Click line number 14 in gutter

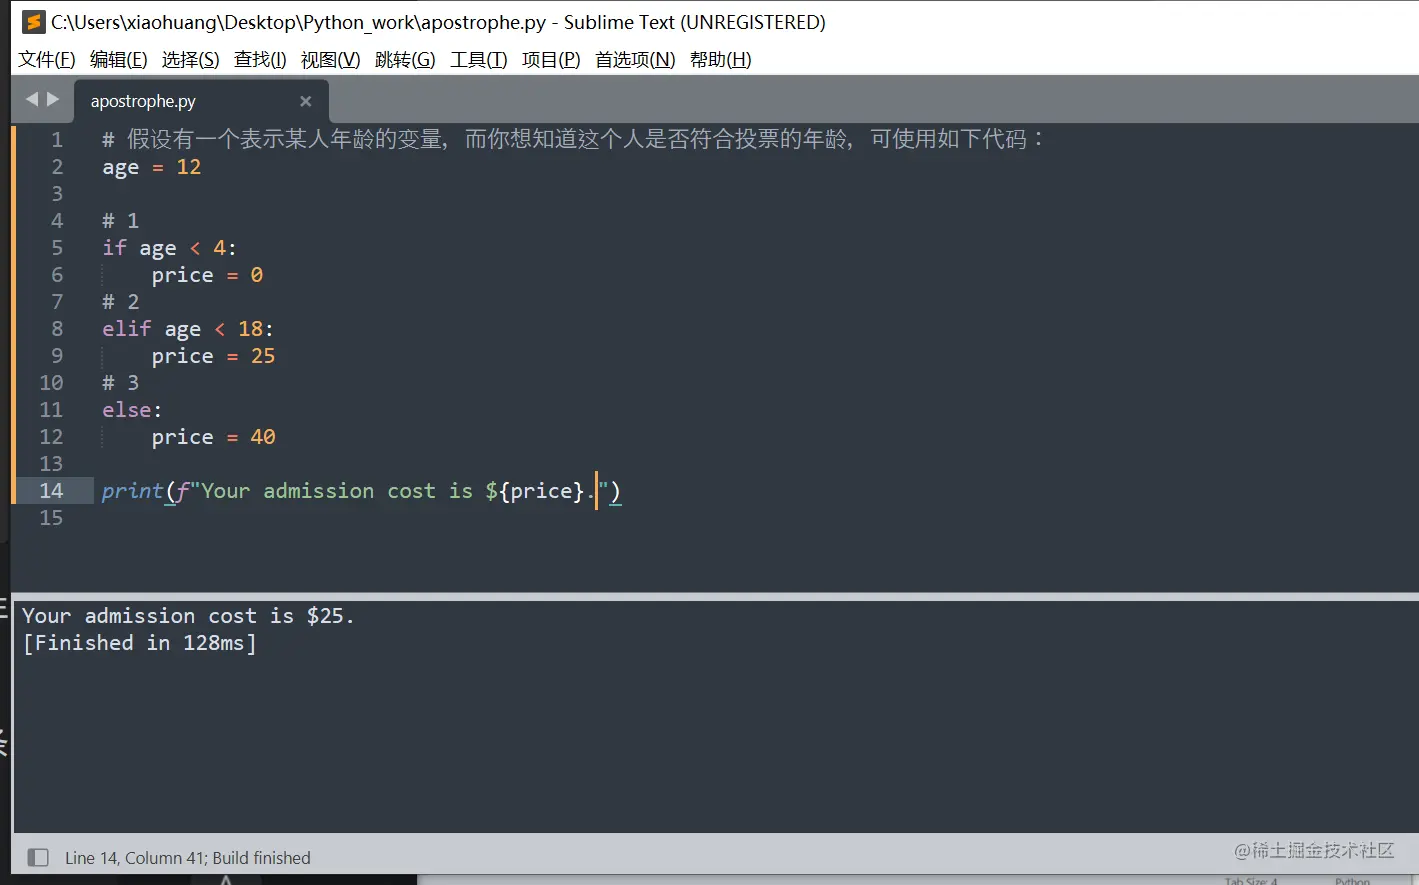[x=51, y=491]
